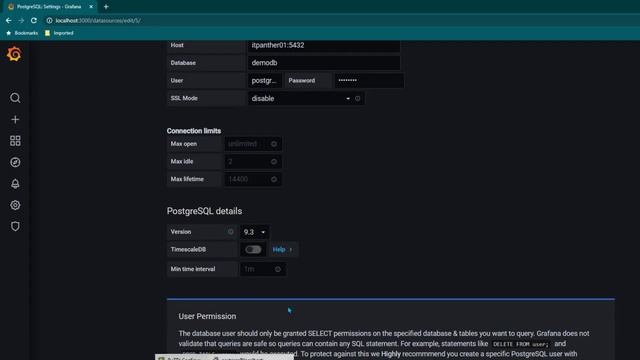Open the Create plus menu in sidebar

[15, 120]
